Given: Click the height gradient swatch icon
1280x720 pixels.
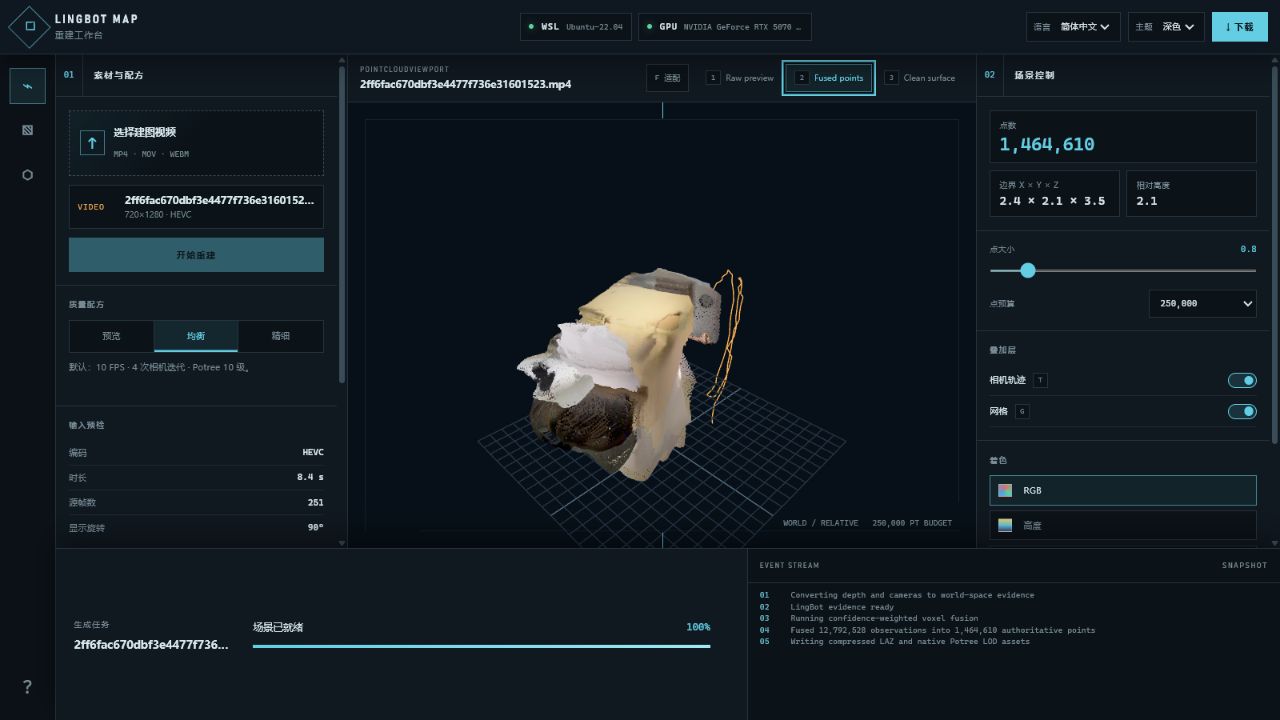Looking at the screenshot, I should 1005,525.
